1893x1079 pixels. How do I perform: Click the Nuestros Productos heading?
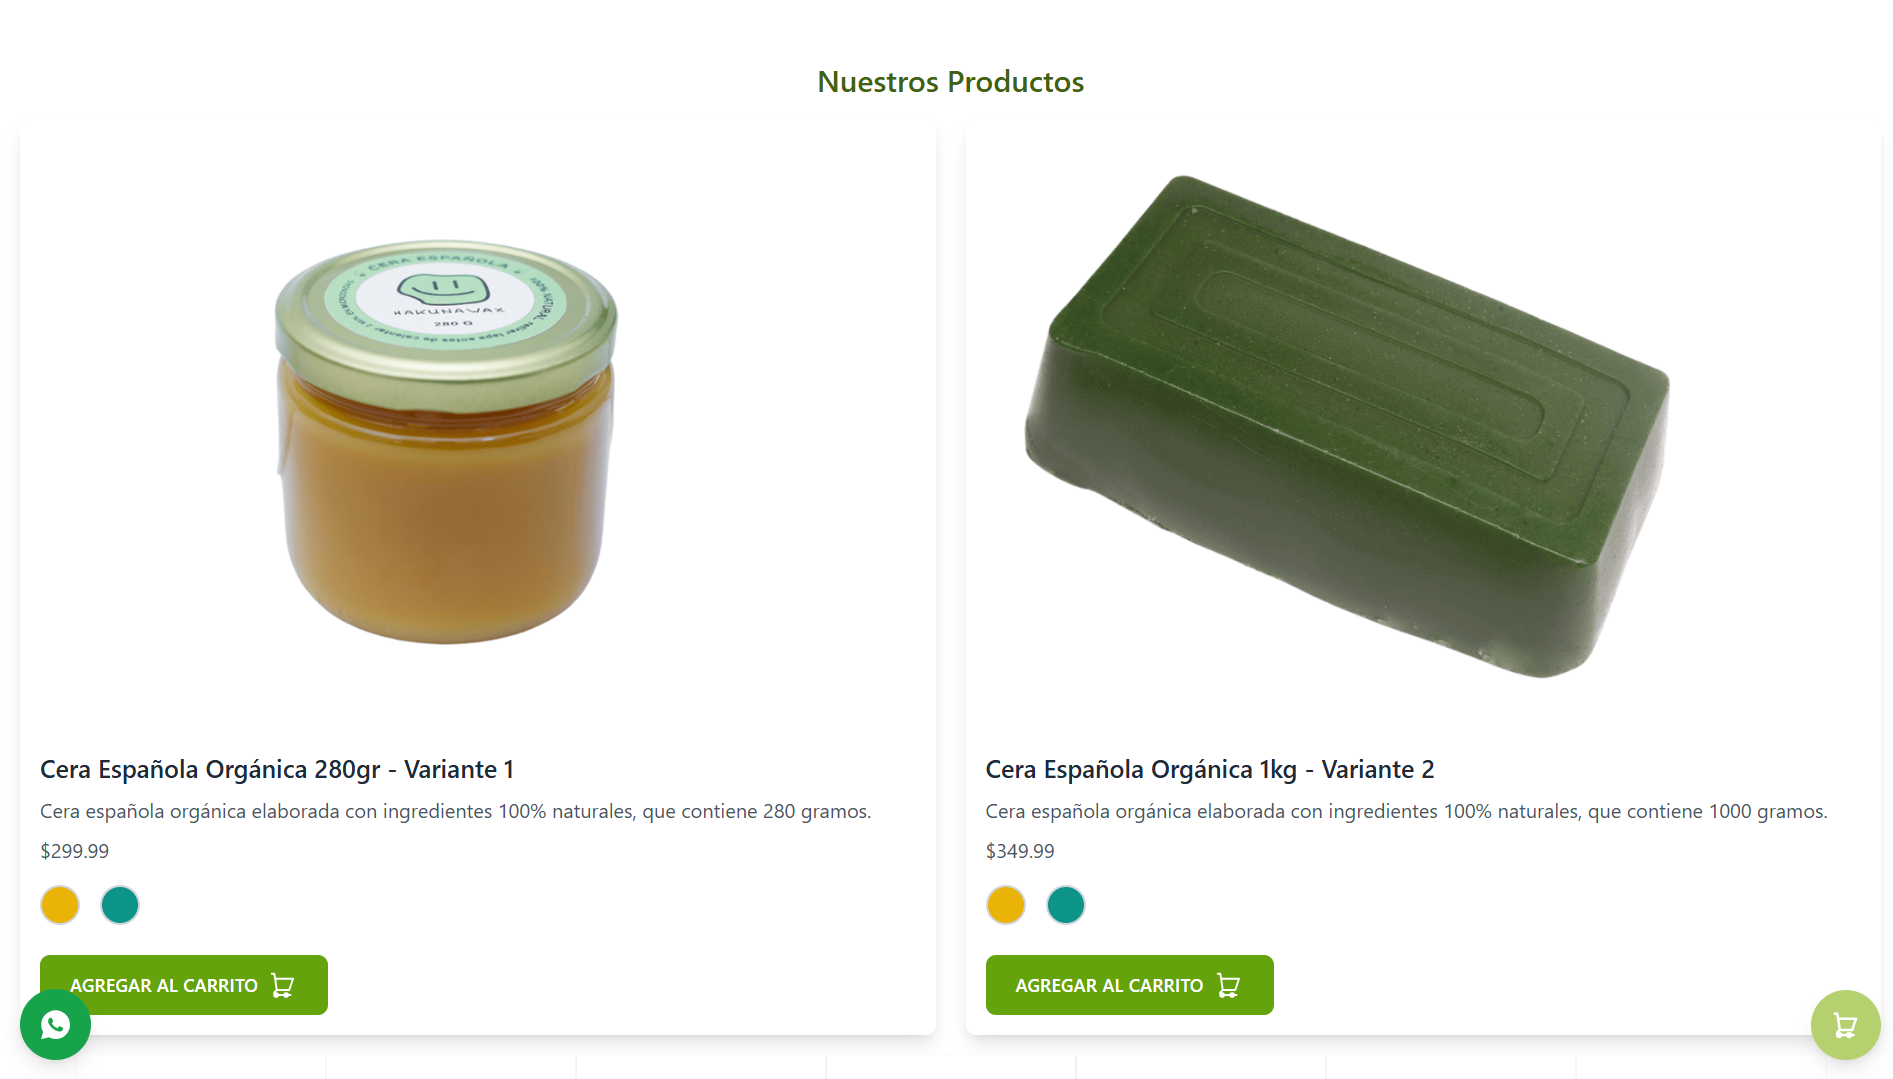[950, 82]
